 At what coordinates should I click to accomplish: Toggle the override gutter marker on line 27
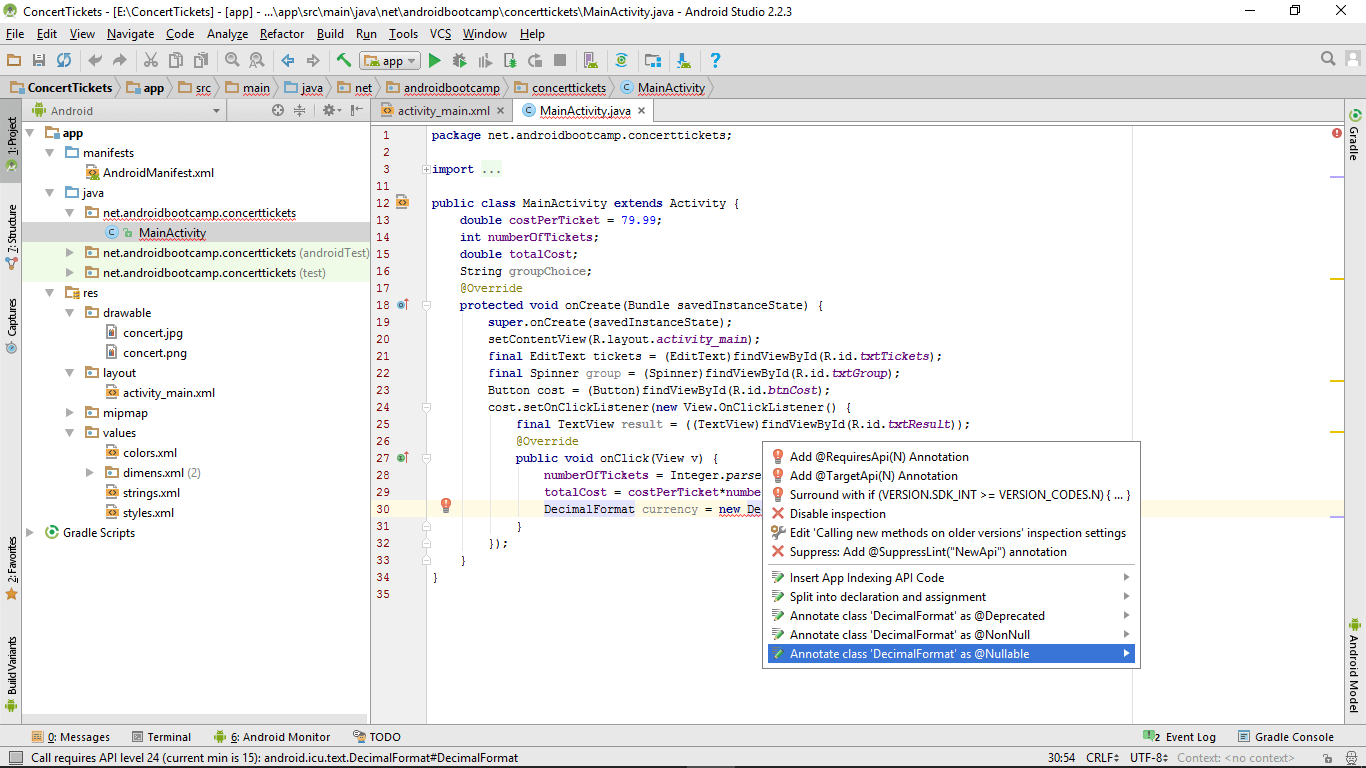[401, 458]
